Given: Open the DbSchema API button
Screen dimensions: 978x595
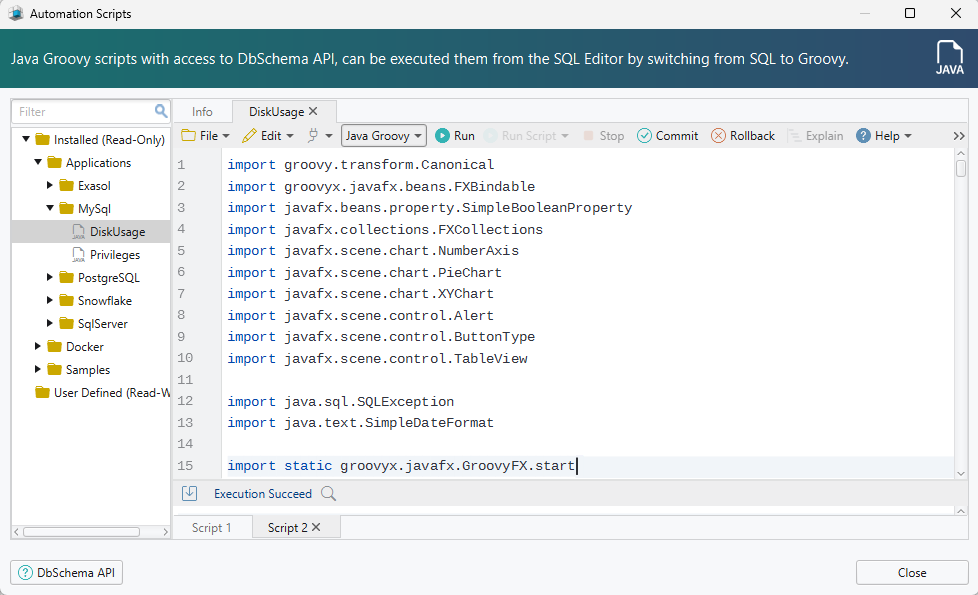Looking at the screenshot, I should [x=67, y=573].
